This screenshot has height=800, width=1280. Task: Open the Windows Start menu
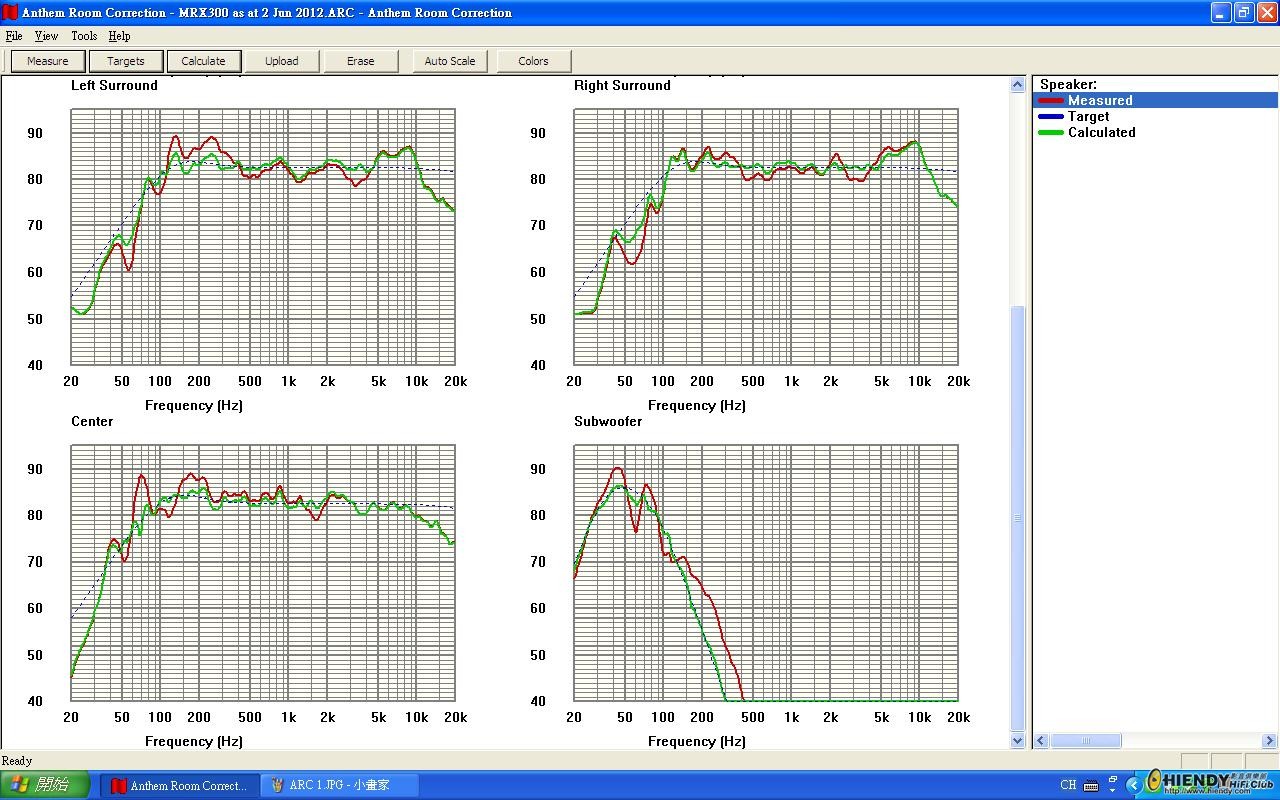click(45, 785)
